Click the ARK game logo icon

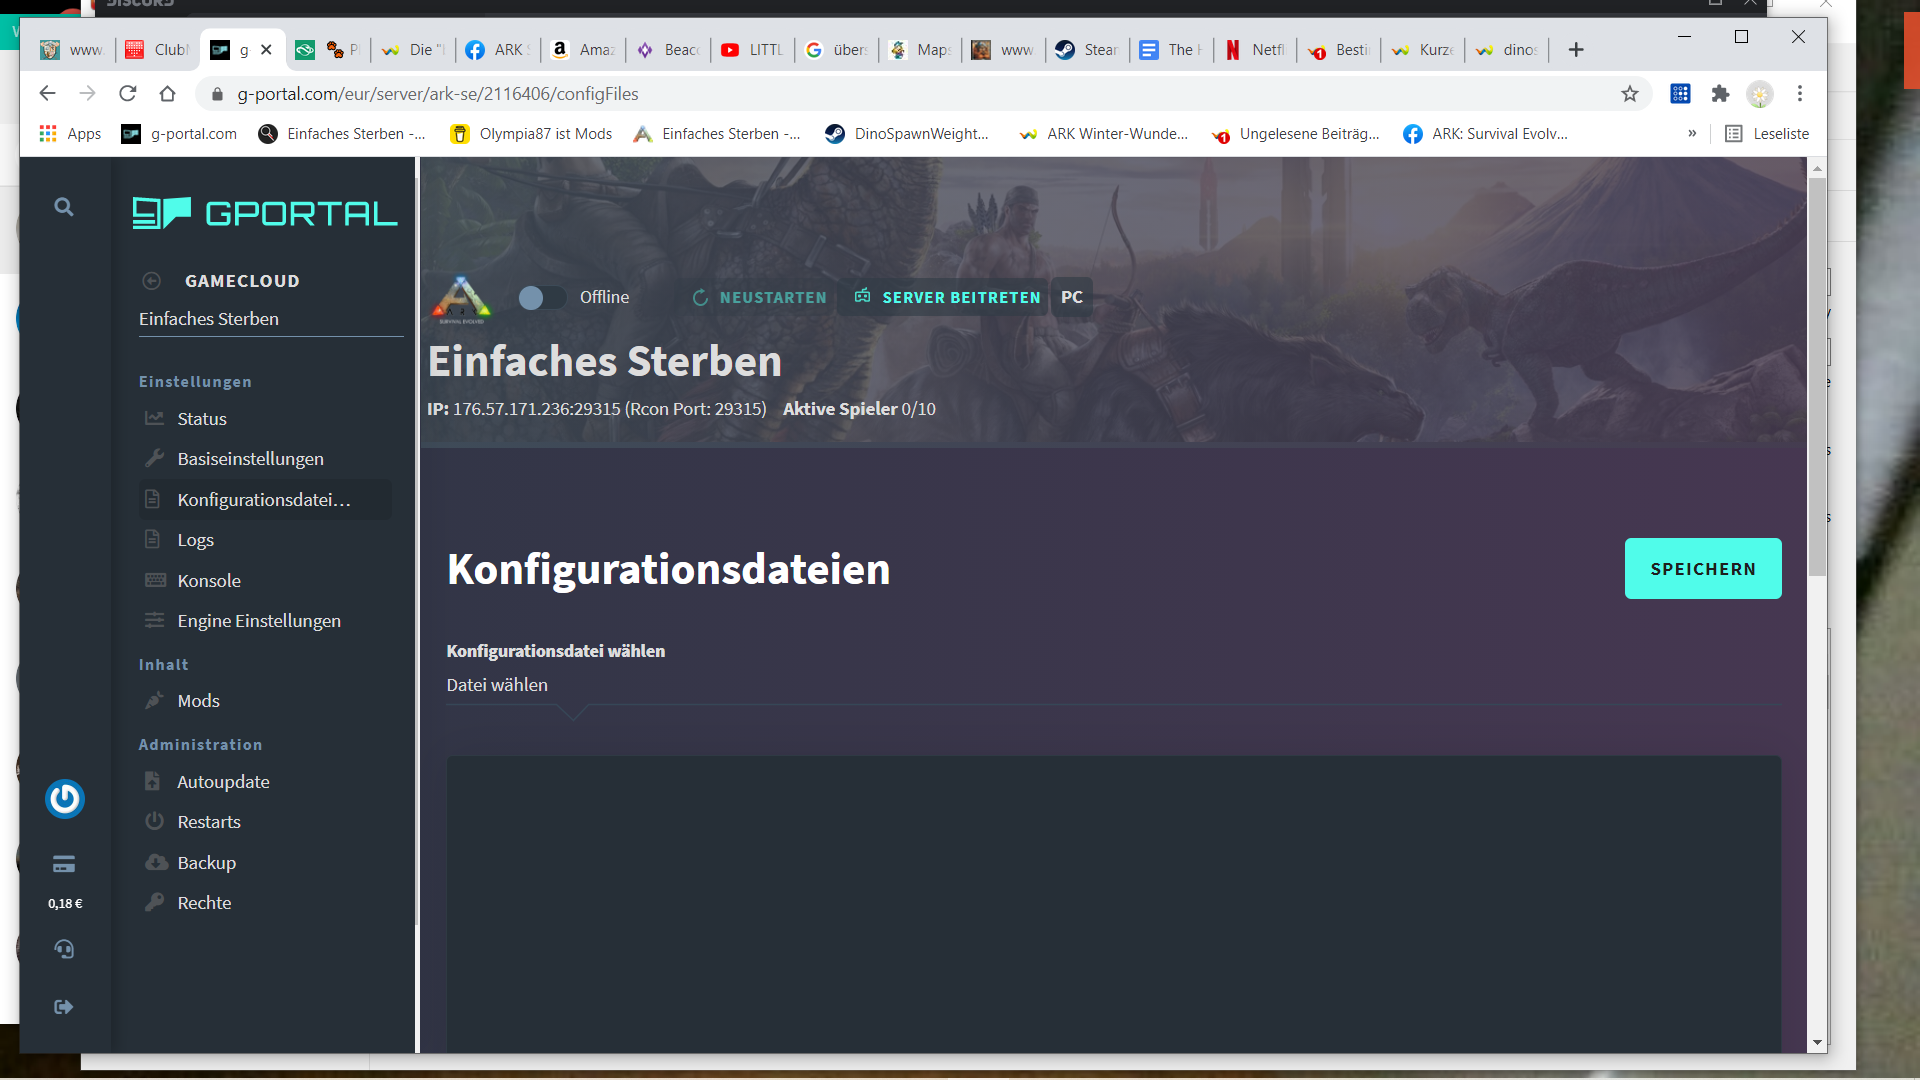point(461,299)
